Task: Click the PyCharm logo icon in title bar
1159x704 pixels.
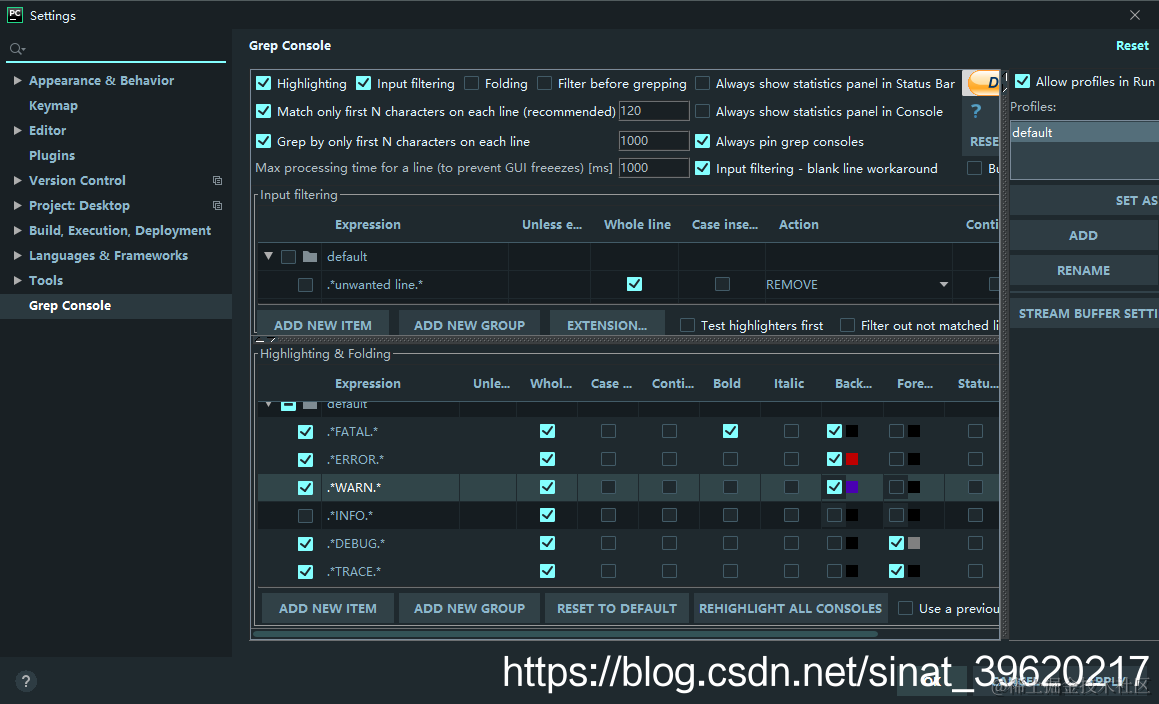Action: tap(15, 15)
